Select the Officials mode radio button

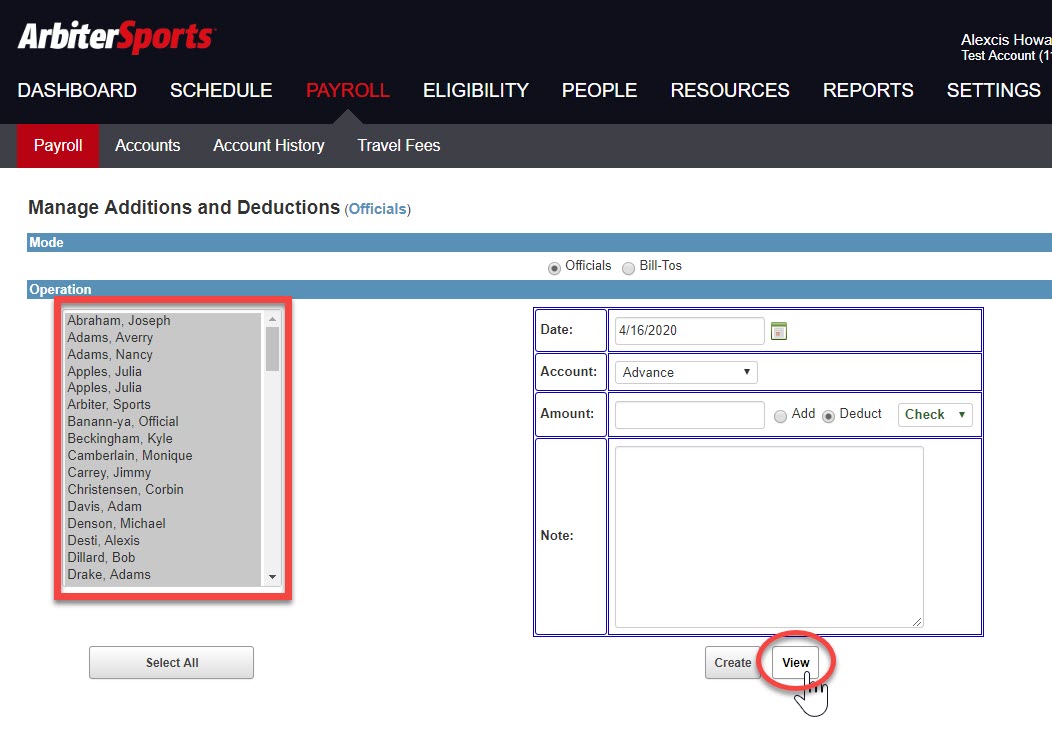point(554,268)
